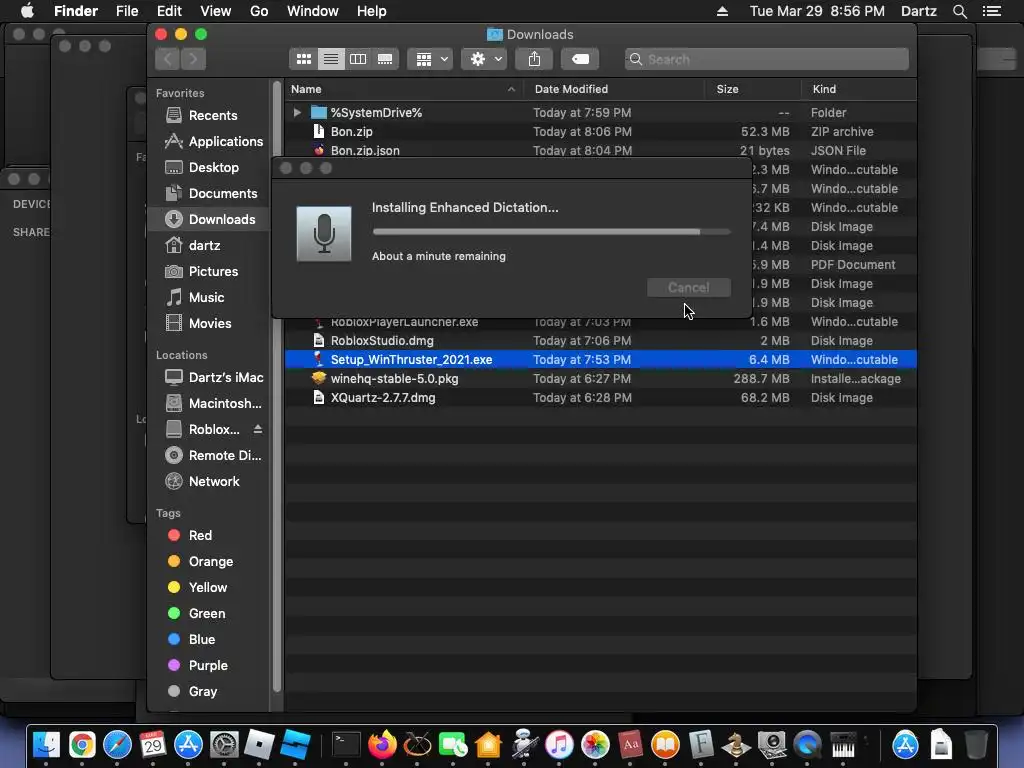Open Terminal from the Dock

(x=346, y=745)
